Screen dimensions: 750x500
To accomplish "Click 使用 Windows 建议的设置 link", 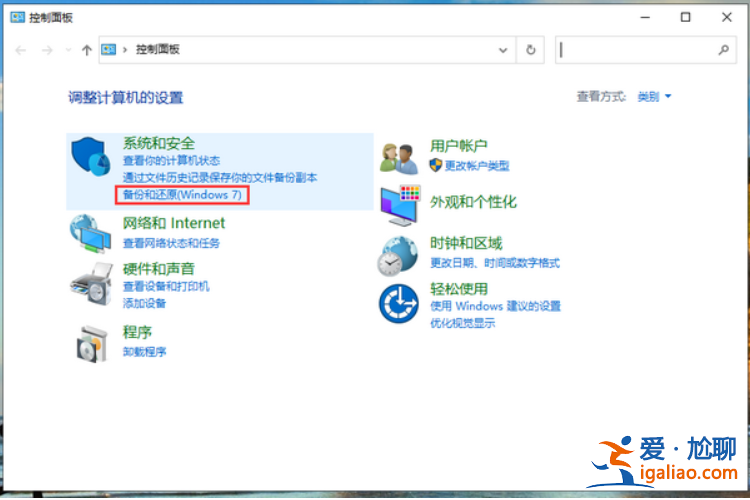I will click(x=496, y=306).
